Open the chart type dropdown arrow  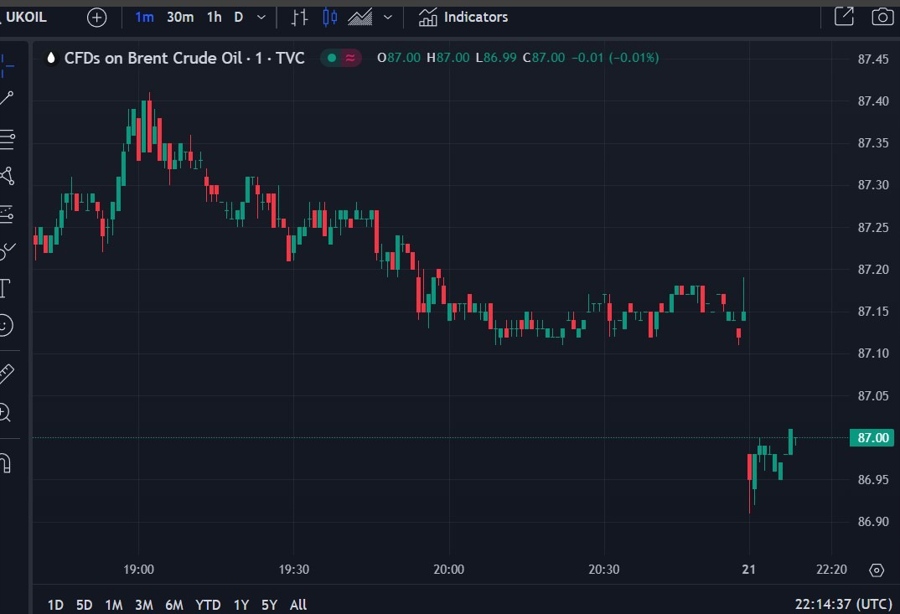(386, 17)
